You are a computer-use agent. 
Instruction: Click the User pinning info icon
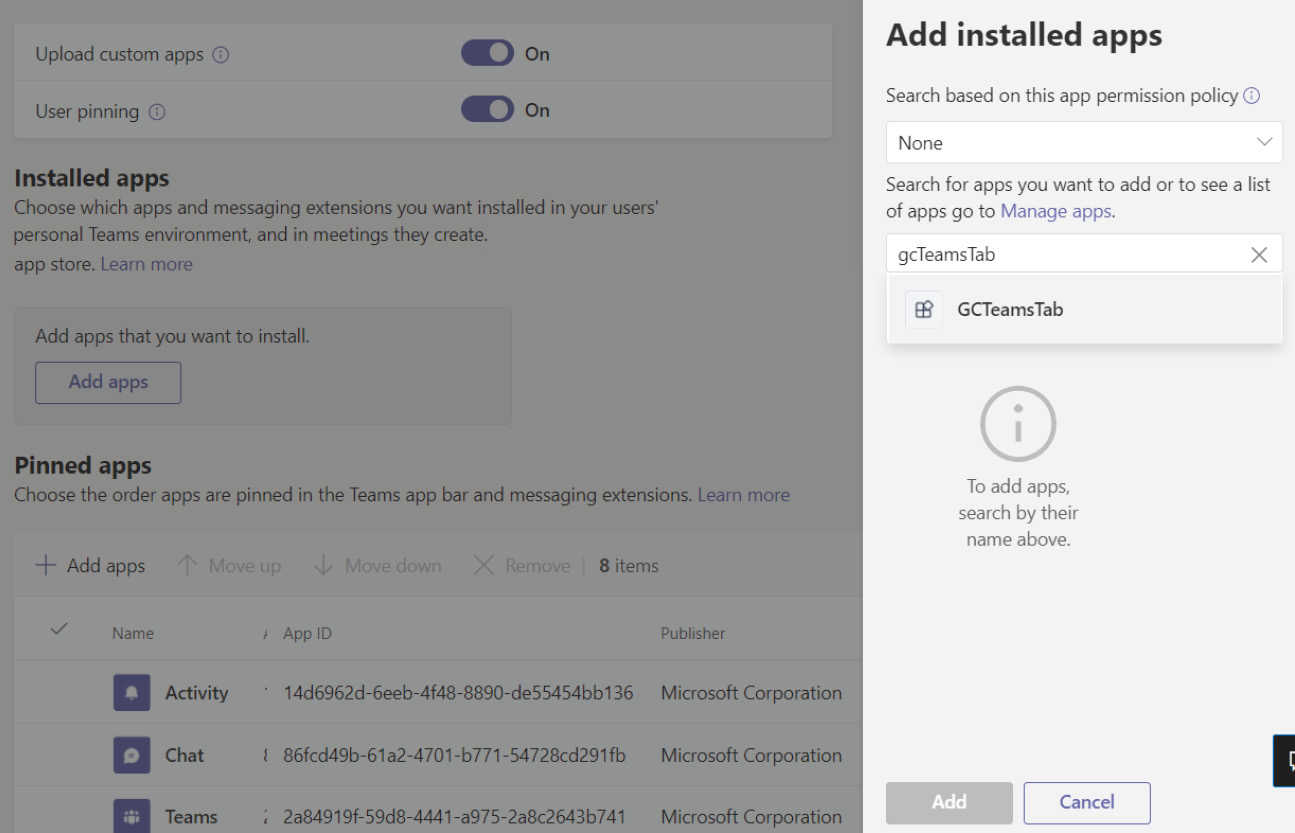pos(157,112)
